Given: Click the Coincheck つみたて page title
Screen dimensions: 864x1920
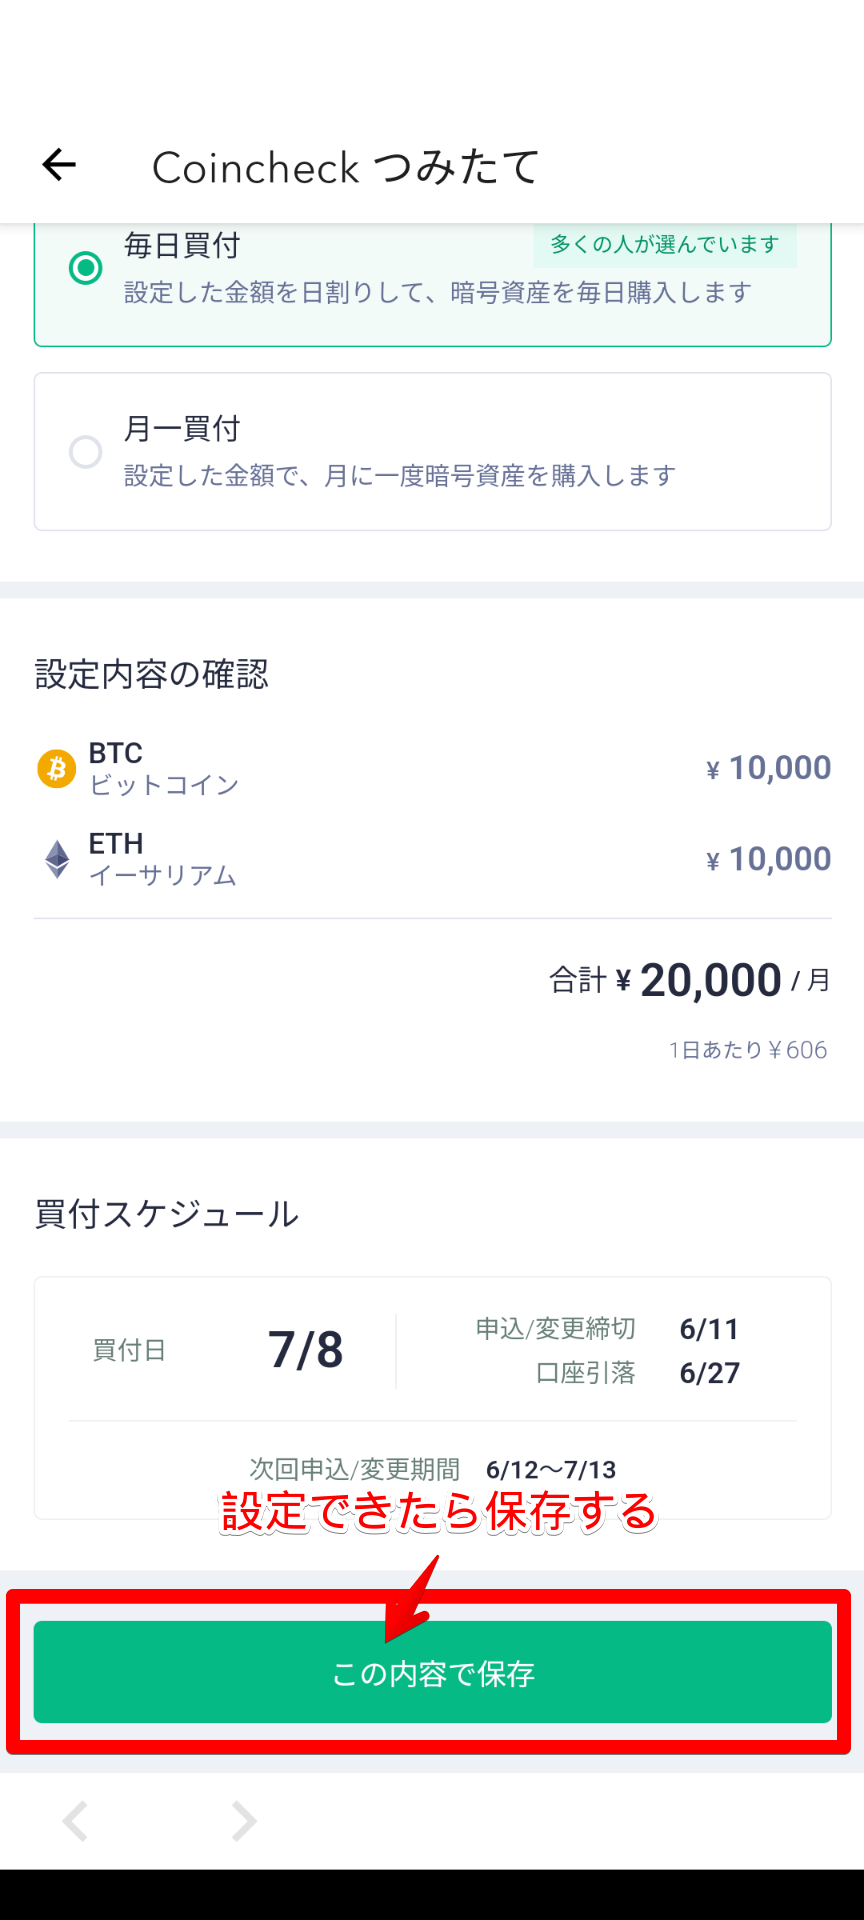Looking at the screenshot, I should (346, 167).
